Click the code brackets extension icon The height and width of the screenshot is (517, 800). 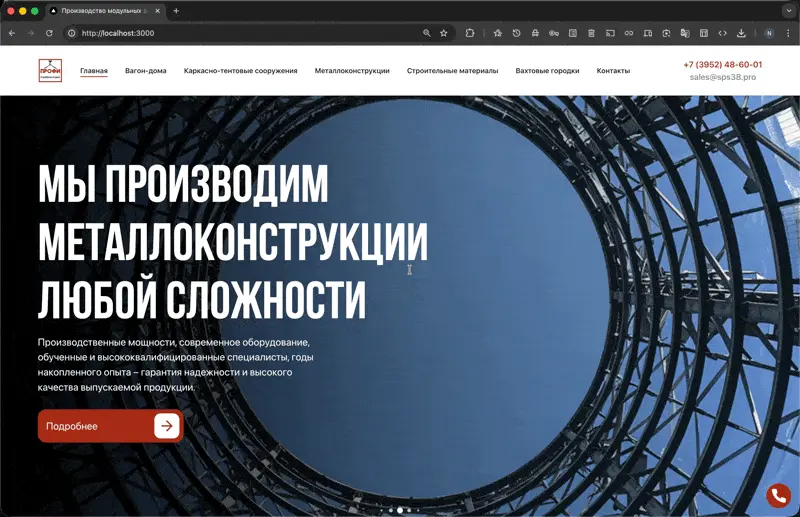[x=722, y=33]
